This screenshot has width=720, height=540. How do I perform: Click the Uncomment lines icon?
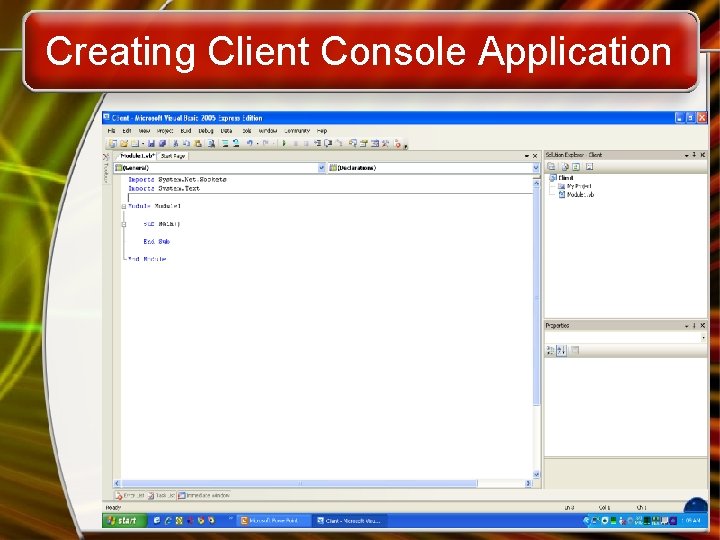click(236, 144)
